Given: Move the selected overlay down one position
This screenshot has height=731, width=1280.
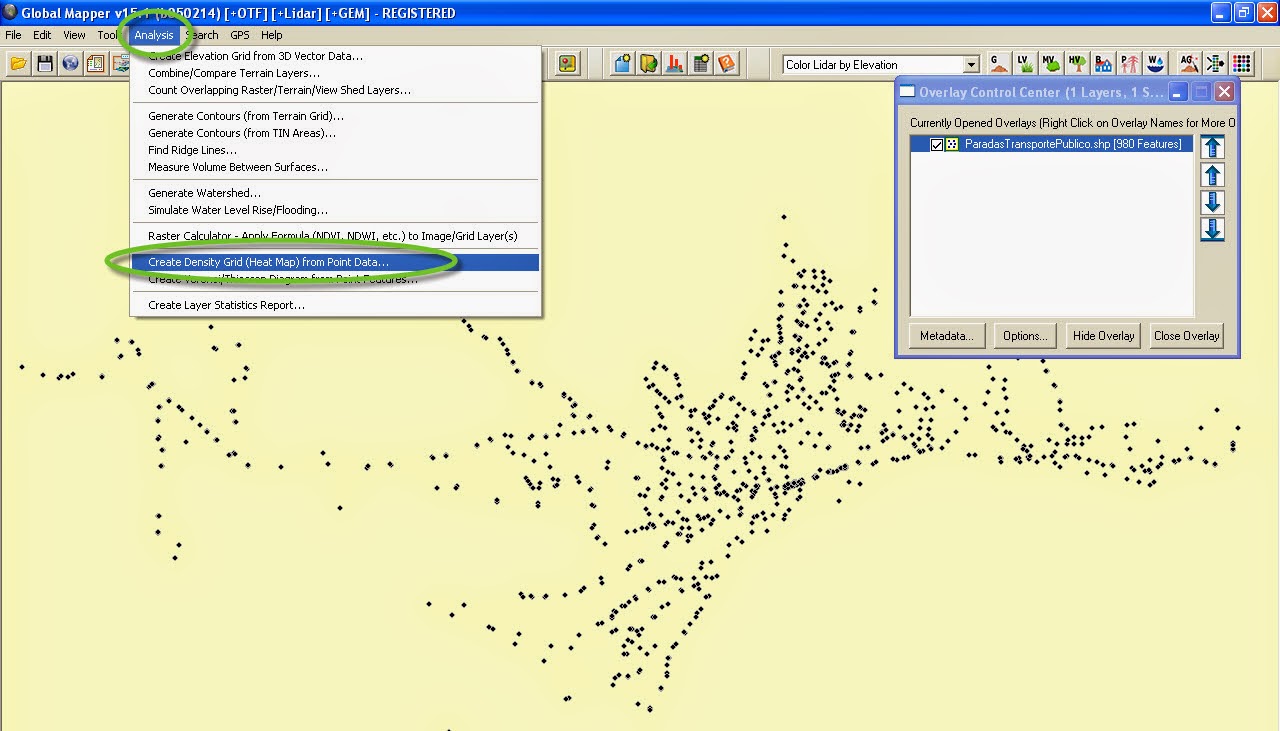Looking at the screenshot, I should coord(1212,202).
